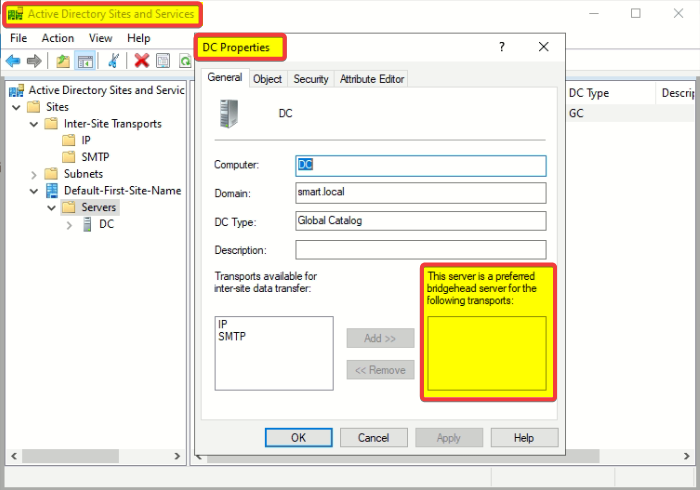Click the Cut toolbar icon

[x=113, y=61]
